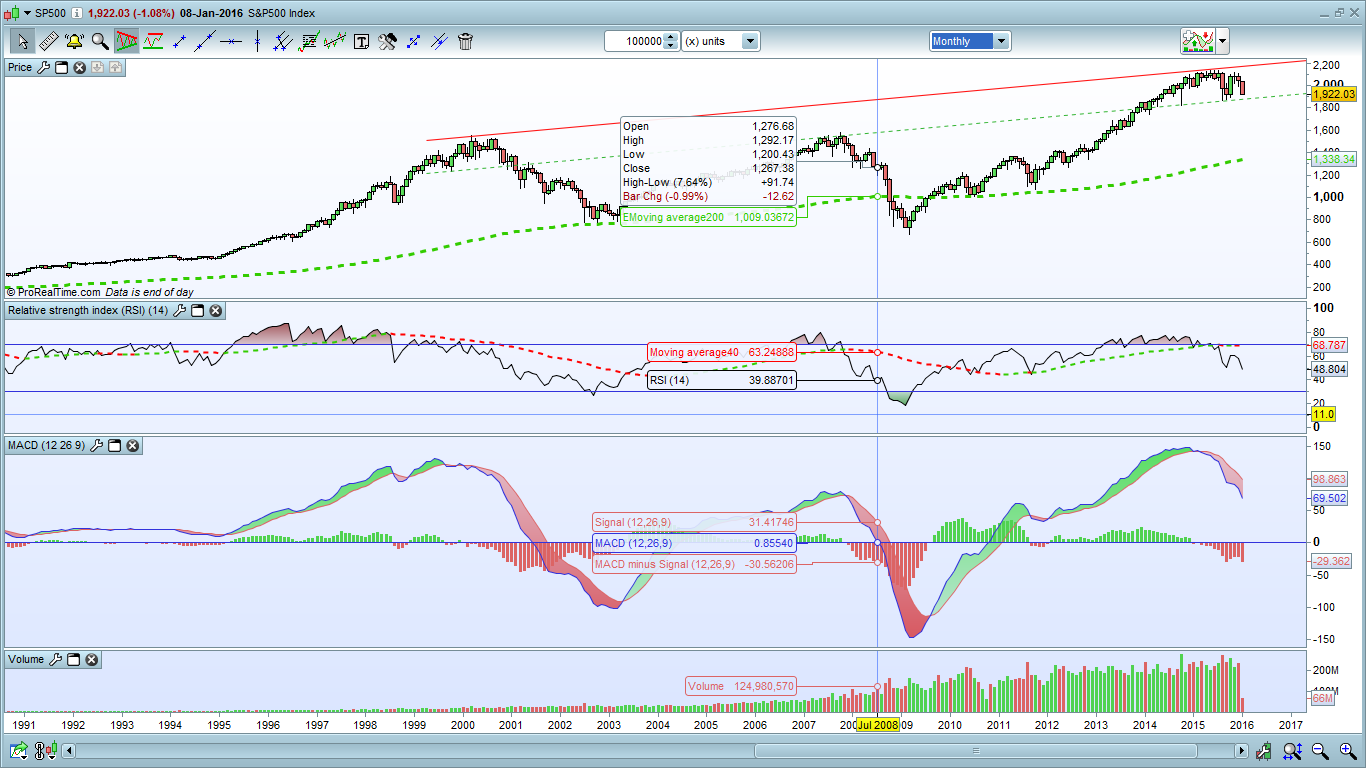This screenshot has height=768, width=1366.
Task: Add a text annotation with the T tool
Action: [x=362, y=41]
